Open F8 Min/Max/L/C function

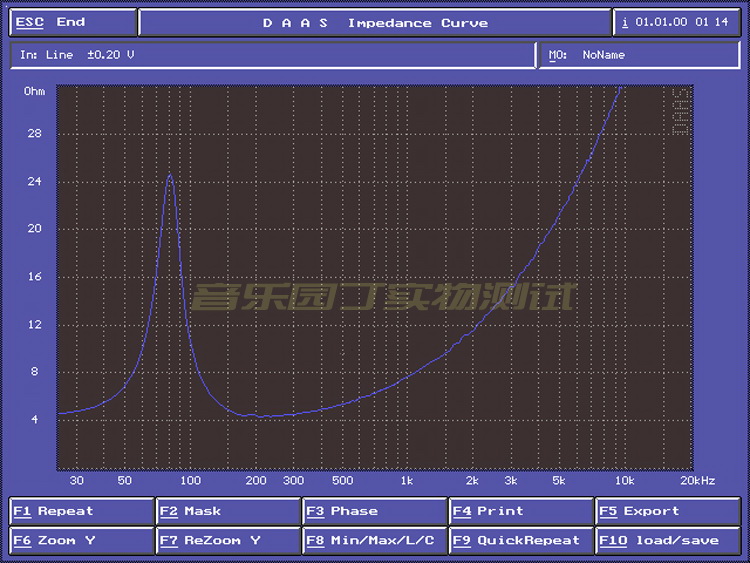pos(375,541)
